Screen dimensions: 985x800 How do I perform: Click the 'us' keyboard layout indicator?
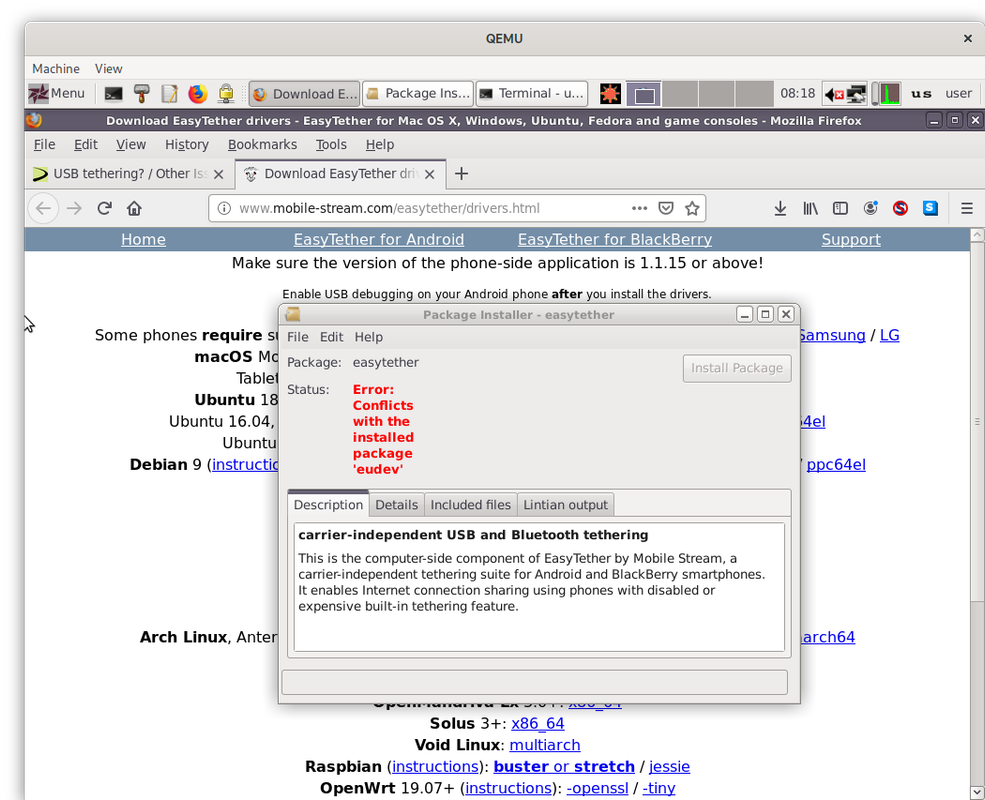pos(921,94)
